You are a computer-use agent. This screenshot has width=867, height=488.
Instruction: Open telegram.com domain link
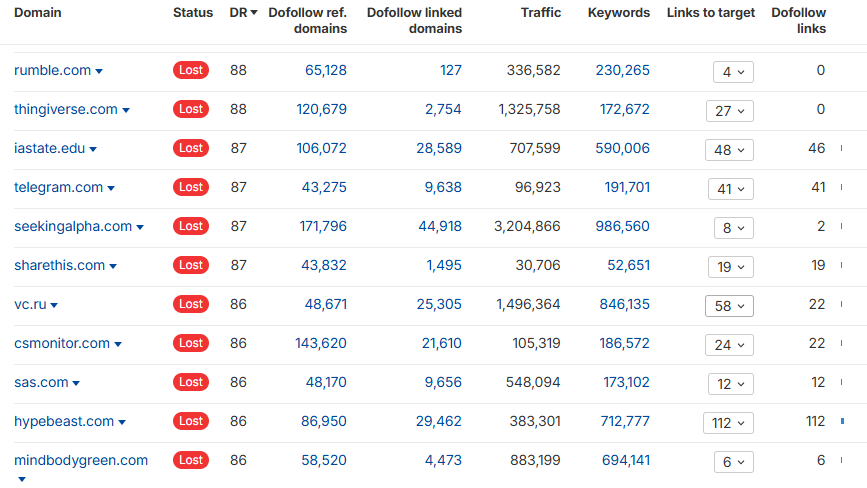[x=59, y=187]
